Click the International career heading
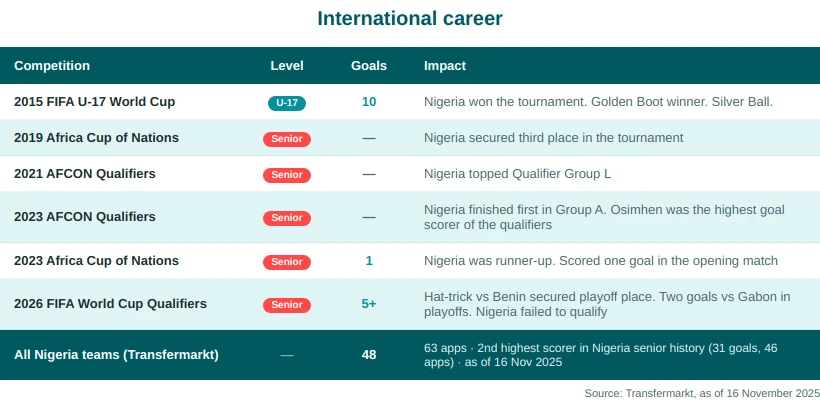 point(410,18)
